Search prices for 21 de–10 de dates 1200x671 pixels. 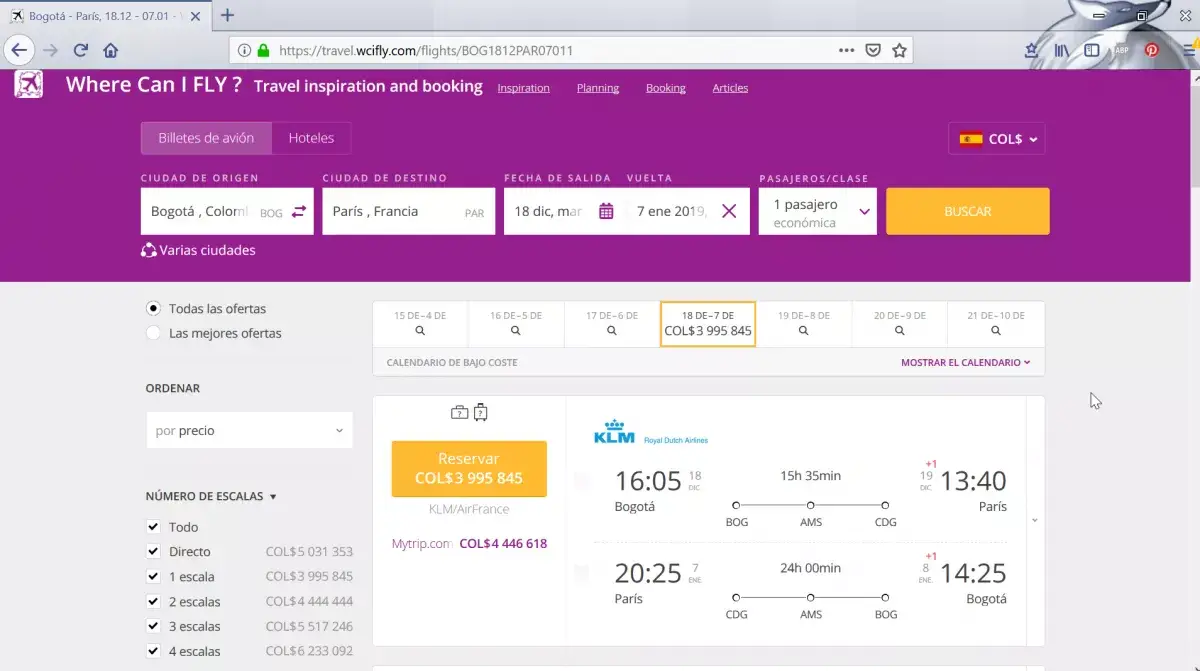[x=996, y=323]
